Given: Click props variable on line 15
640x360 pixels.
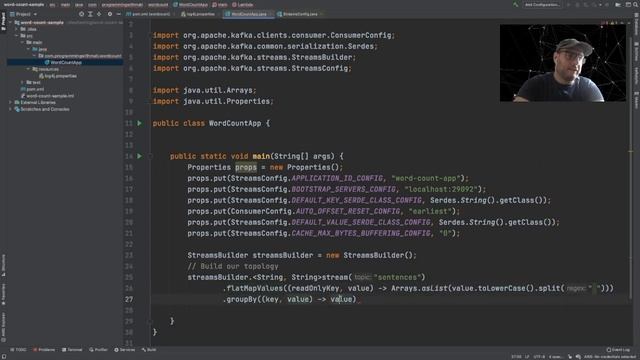Looking at the screenshot, I should pos(246,167).
